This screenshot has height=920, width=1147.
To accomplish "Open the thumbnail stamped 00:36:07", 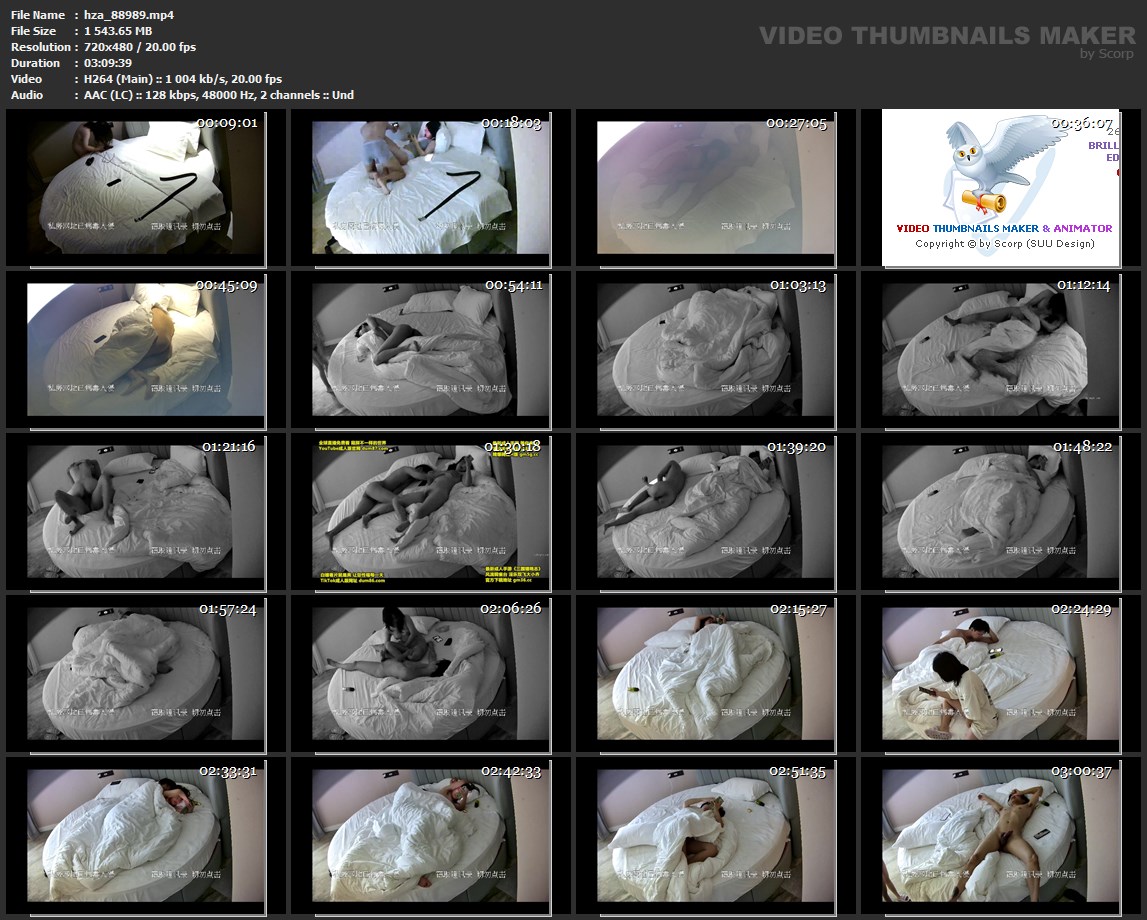I will 1000,188.
